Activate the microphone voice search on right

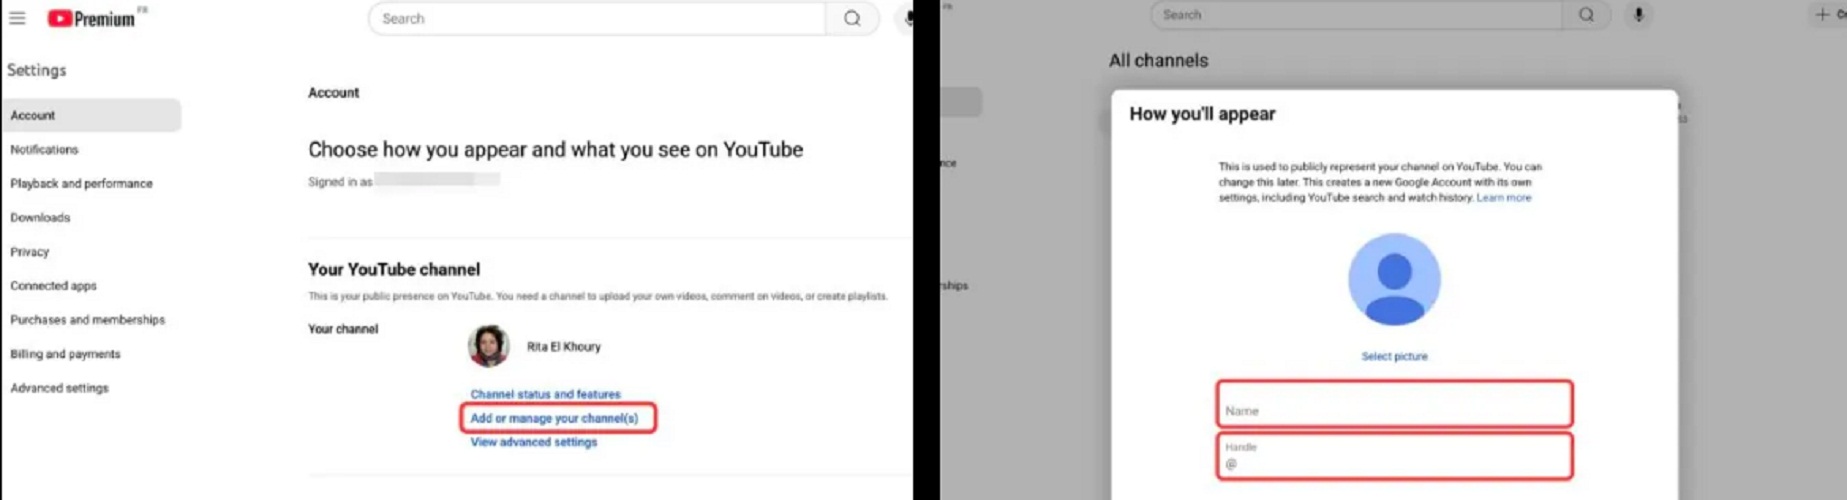click(x=1638, y=15)
